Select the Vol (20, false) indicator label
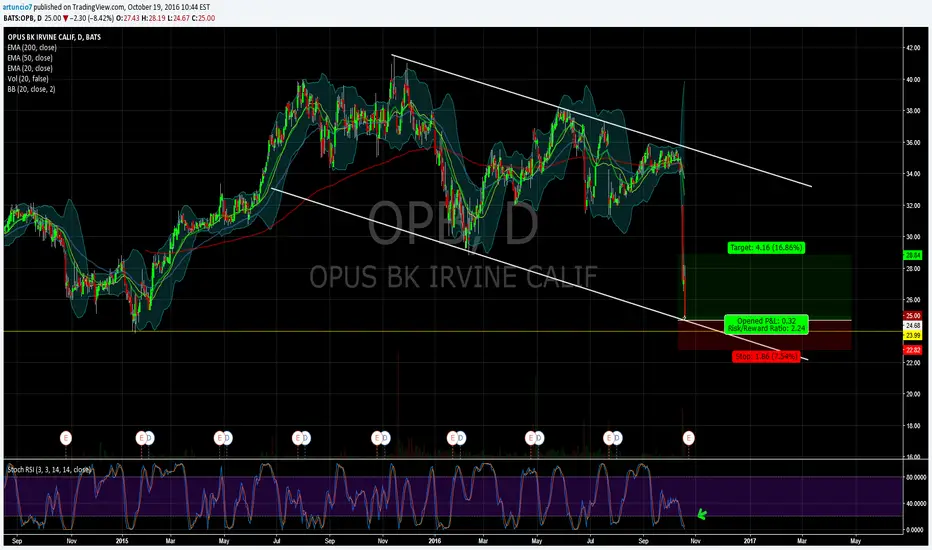This screenshot has height=550, width=932. click(x=28, y=78)
